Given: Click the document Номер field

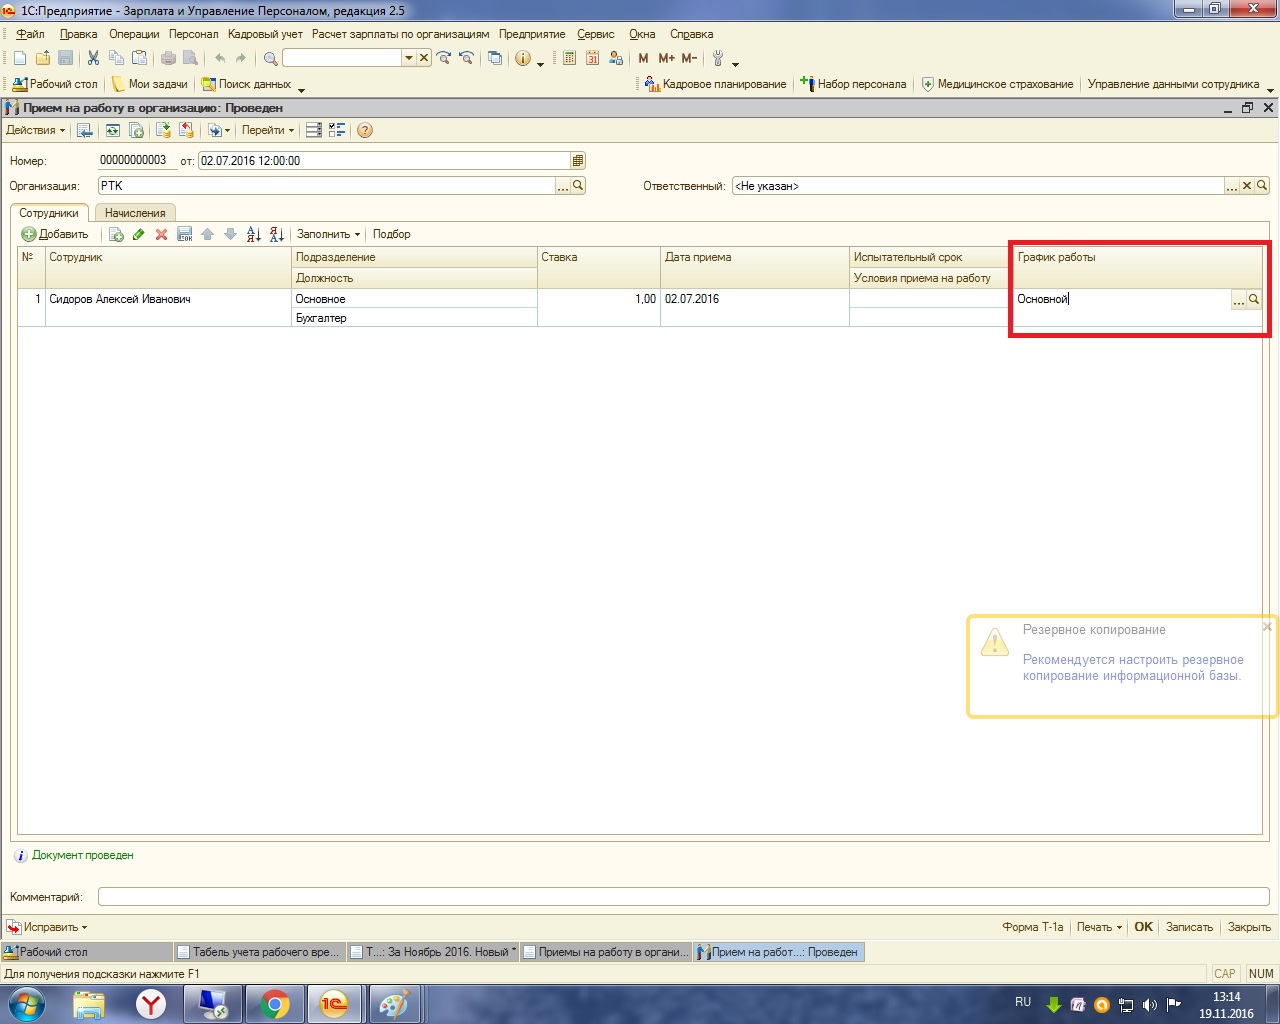Looking at the screenshot, I should click(x=137, y=160).
